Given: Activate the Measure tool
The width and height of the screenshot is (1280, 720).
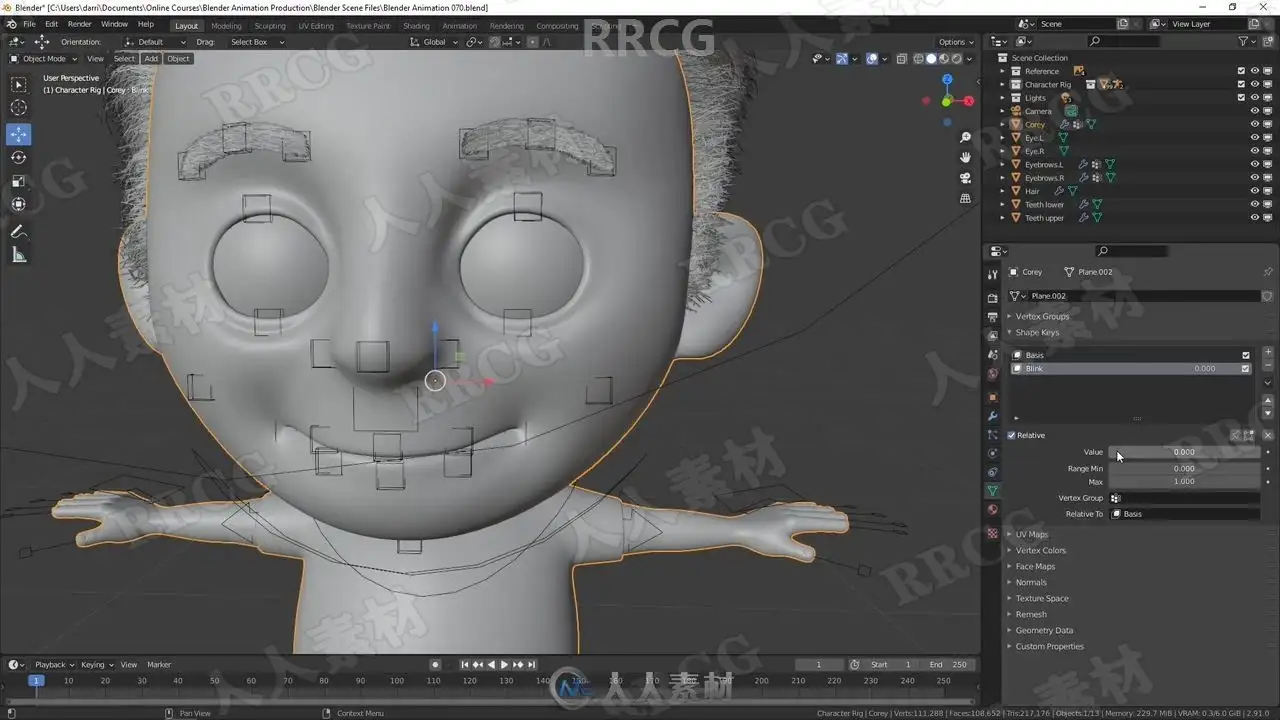Looking at the screenshot, I should 19,256.
